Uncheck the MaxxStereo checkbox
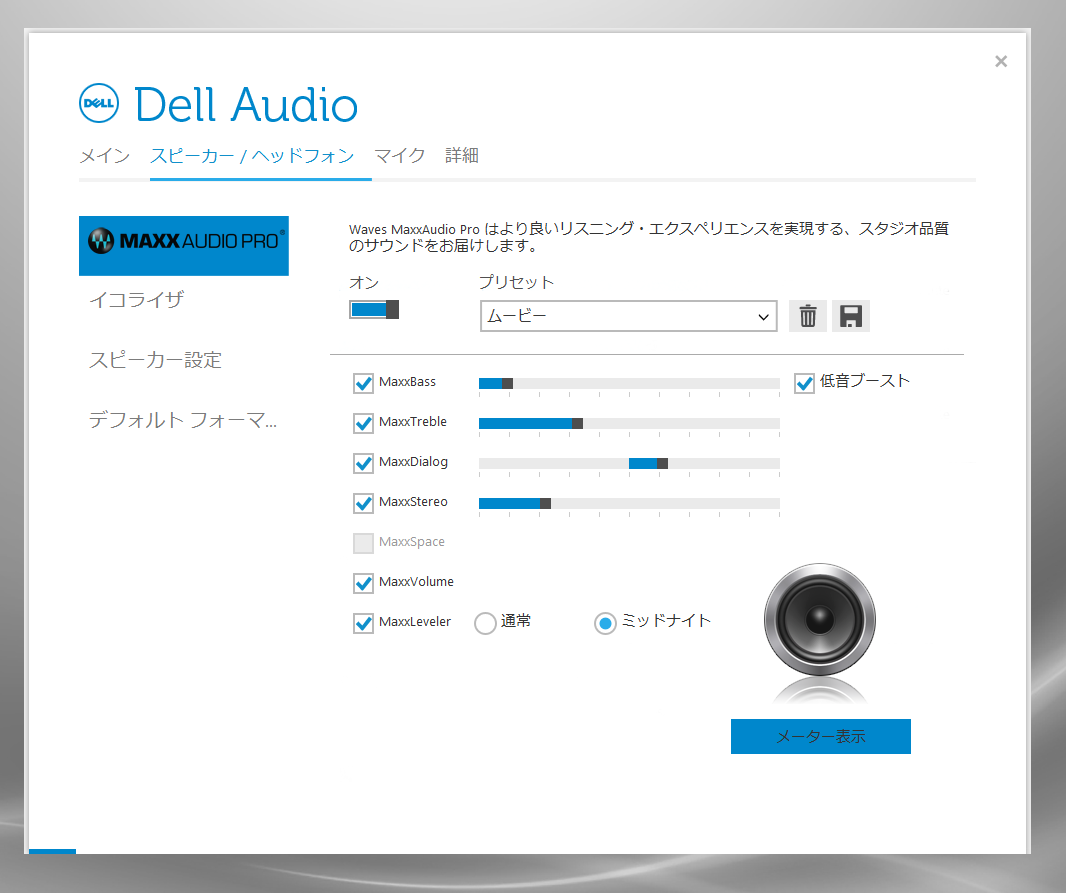The width and height of the screenshot is (1066, 893). 363,504
